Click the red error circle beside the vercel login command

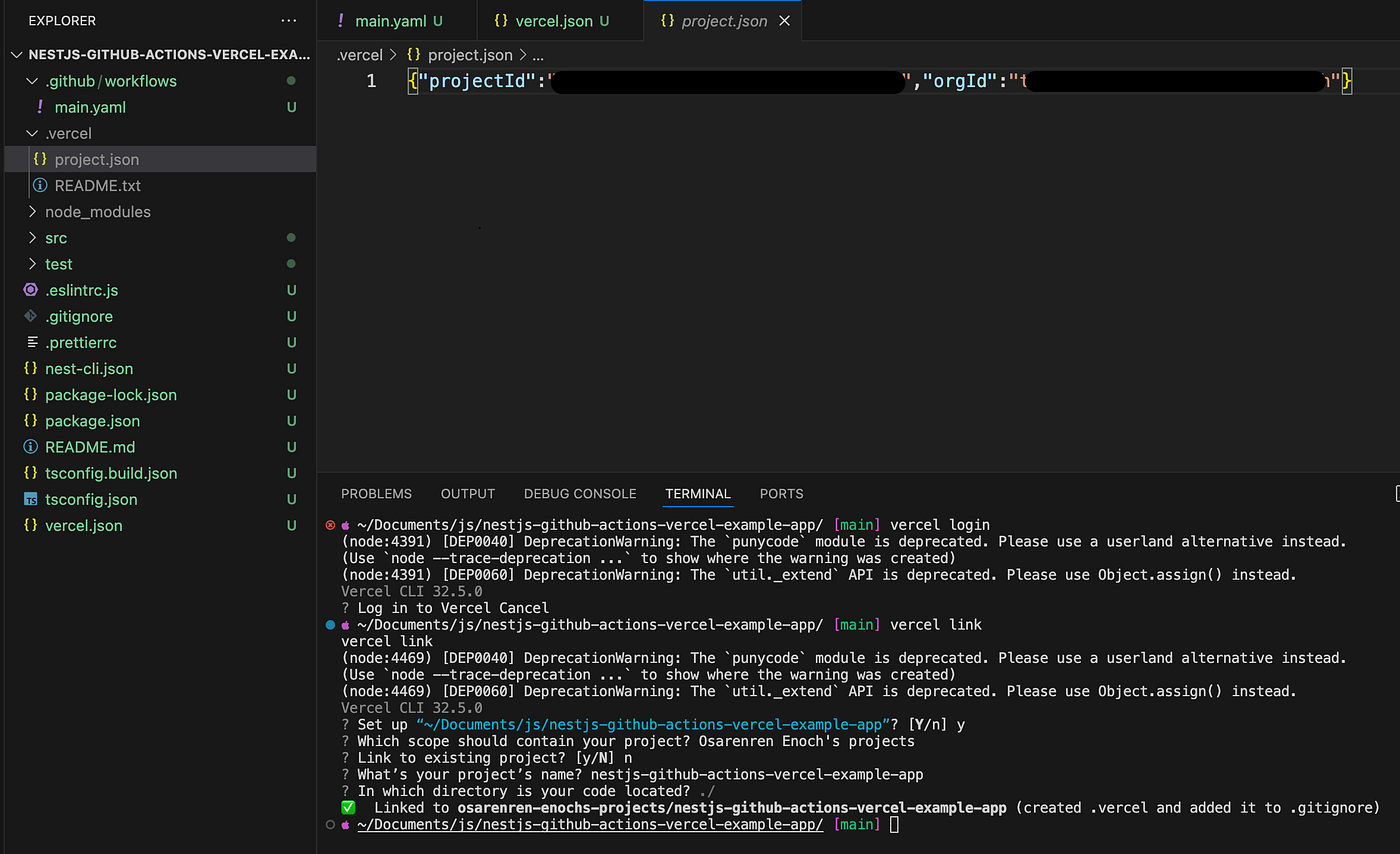coord(331,525)
